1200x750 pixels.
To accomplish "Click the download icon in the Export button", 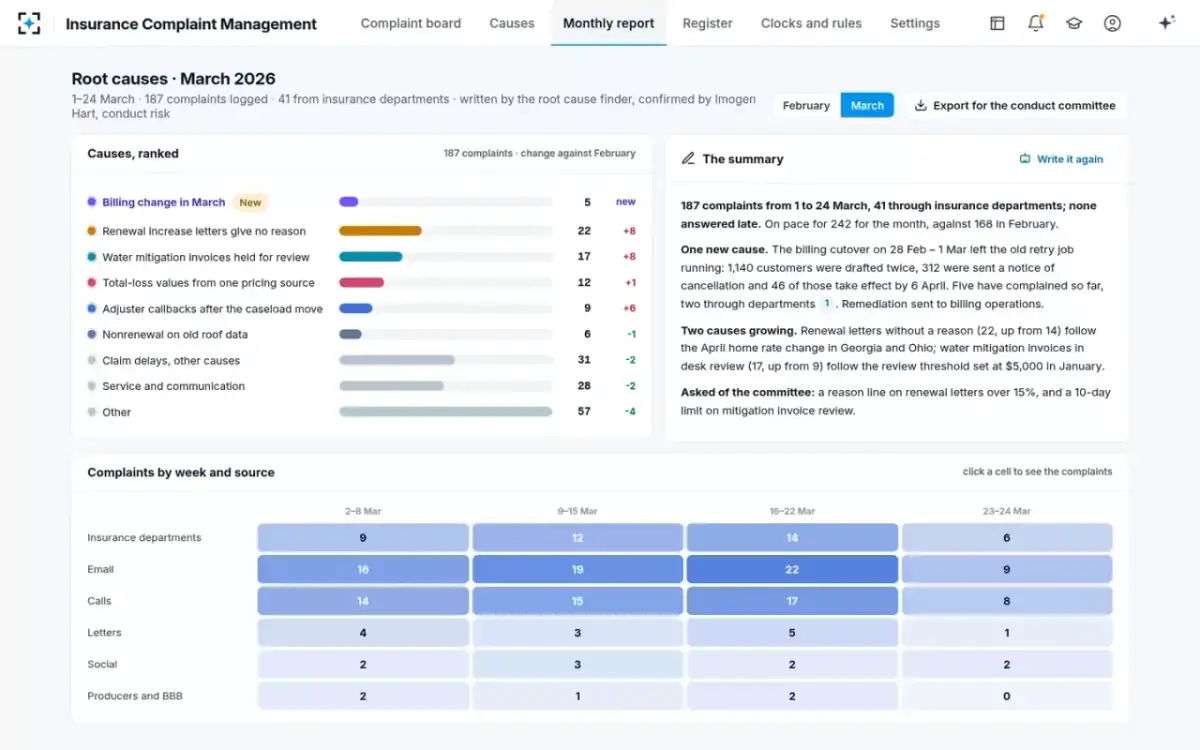I will click(920, 105).
